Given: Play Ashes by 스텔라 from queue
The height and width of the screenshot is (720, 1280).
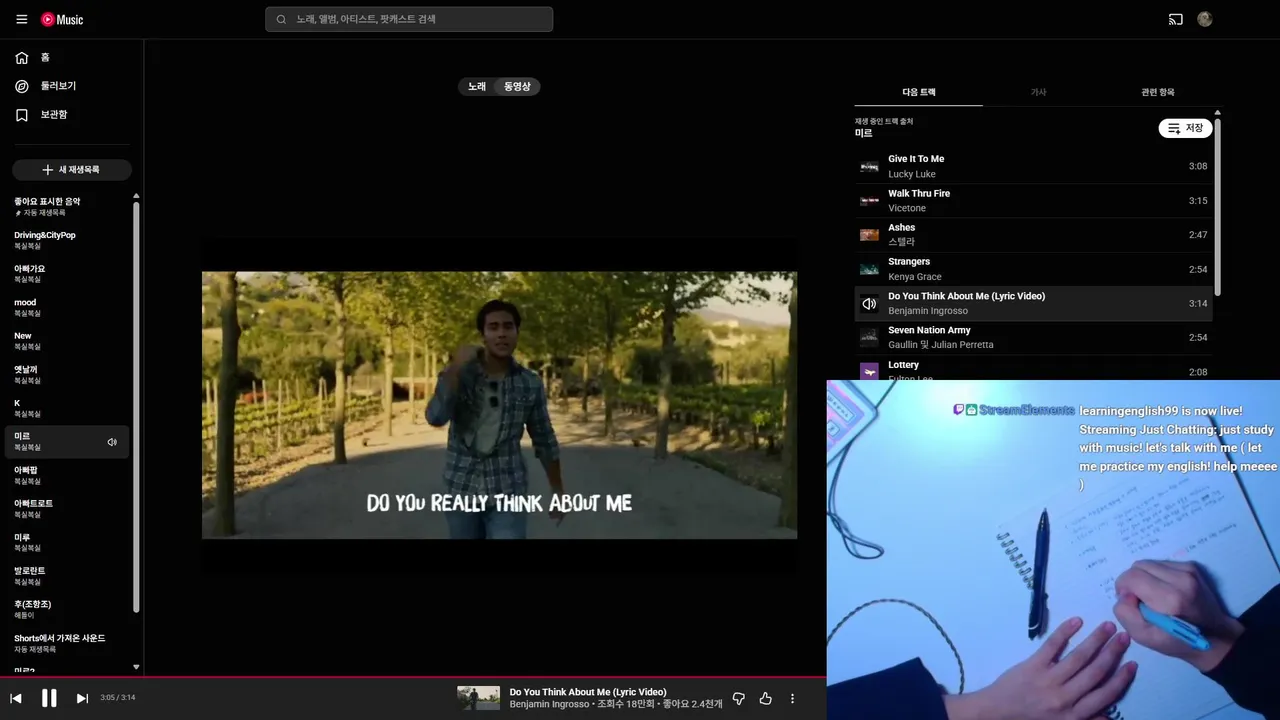Looking at the screenshot, I should [x=1033, y=235].
